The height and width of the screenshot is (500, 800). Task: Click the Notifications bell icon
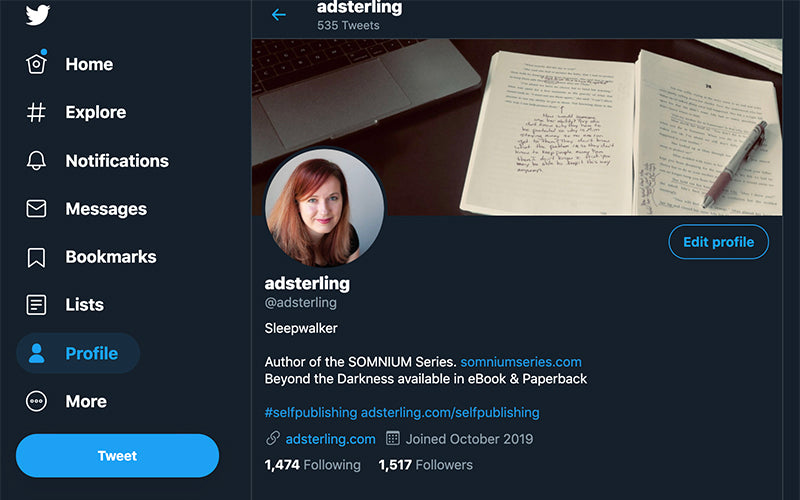37,160
